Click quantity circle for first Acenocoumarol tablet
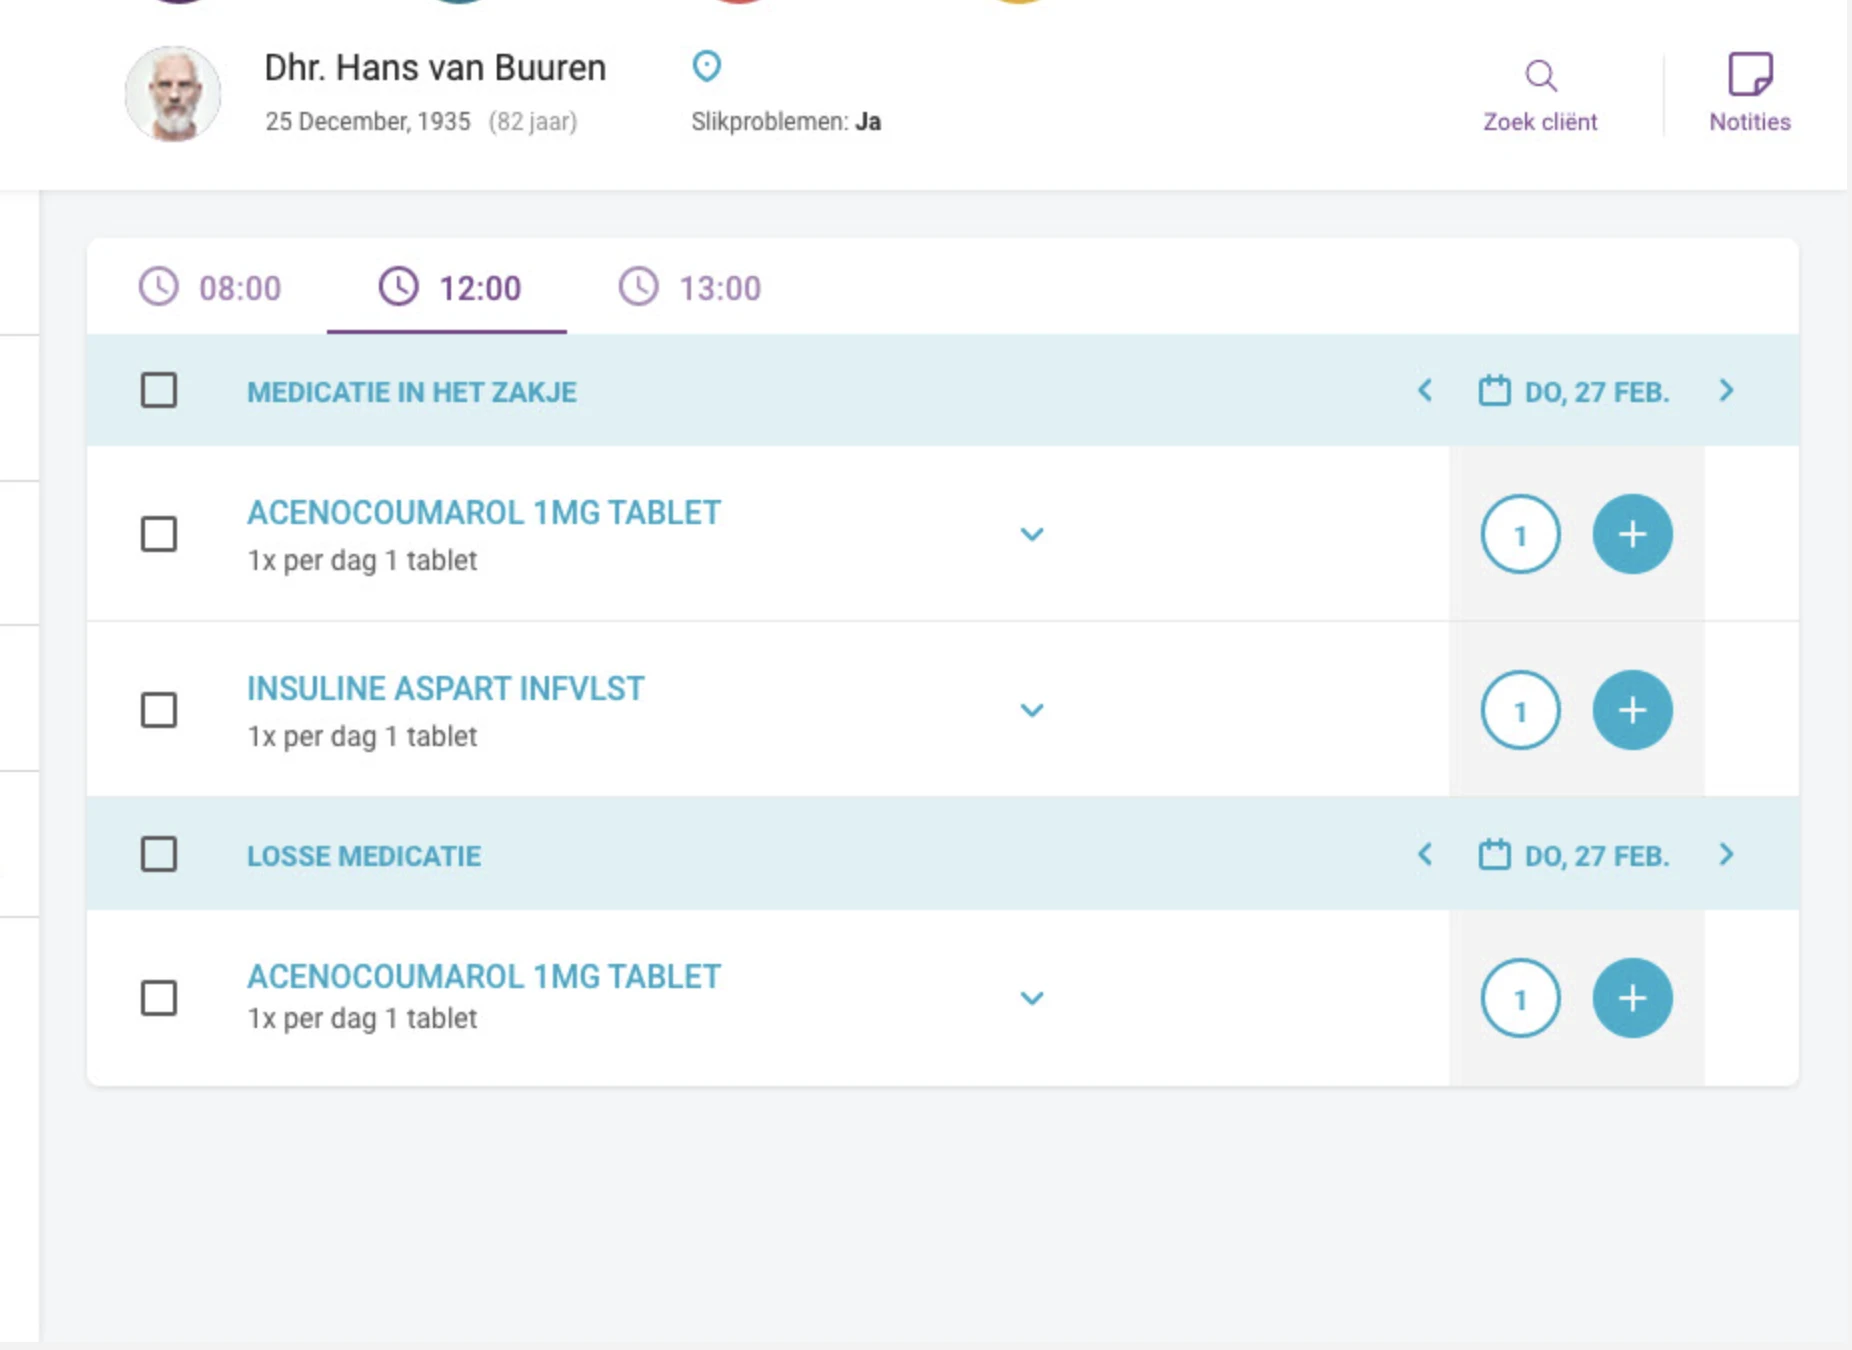 pos(1520,534)
